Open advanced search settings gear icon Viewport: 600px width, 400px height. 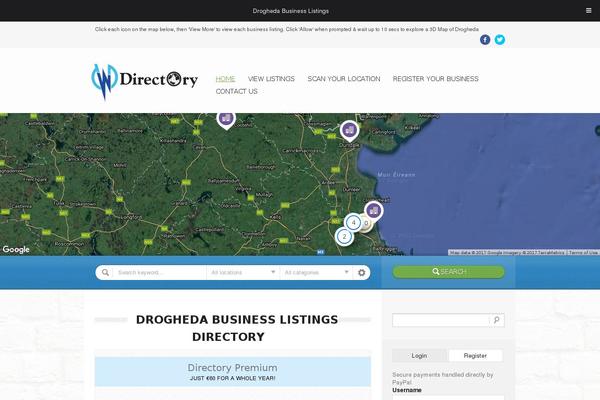point(361,273)
